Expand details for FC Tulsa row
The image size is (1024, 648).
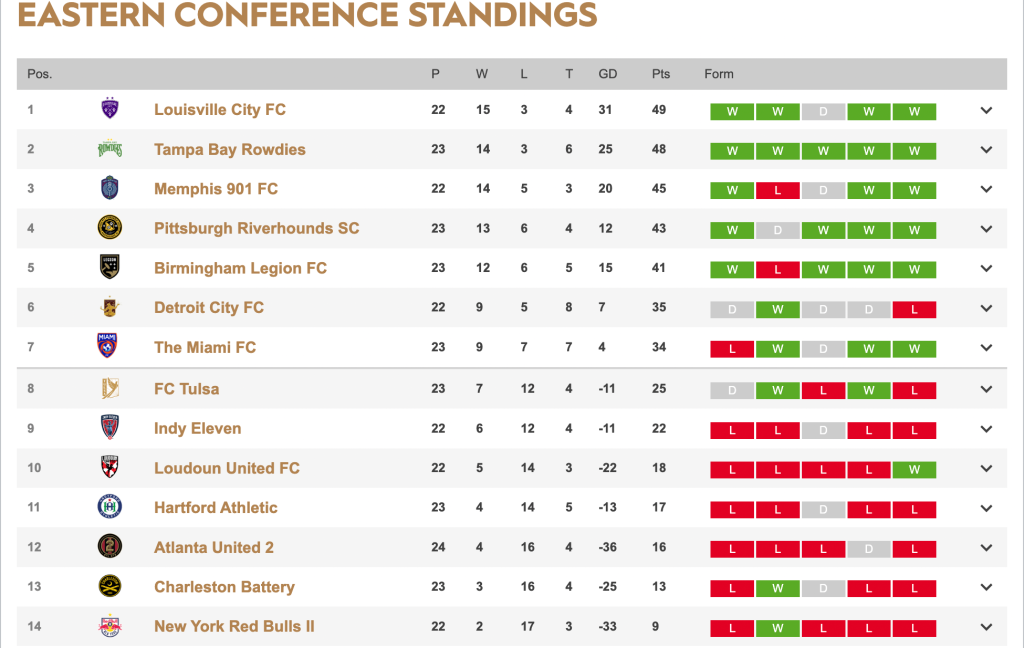point(986,389)
